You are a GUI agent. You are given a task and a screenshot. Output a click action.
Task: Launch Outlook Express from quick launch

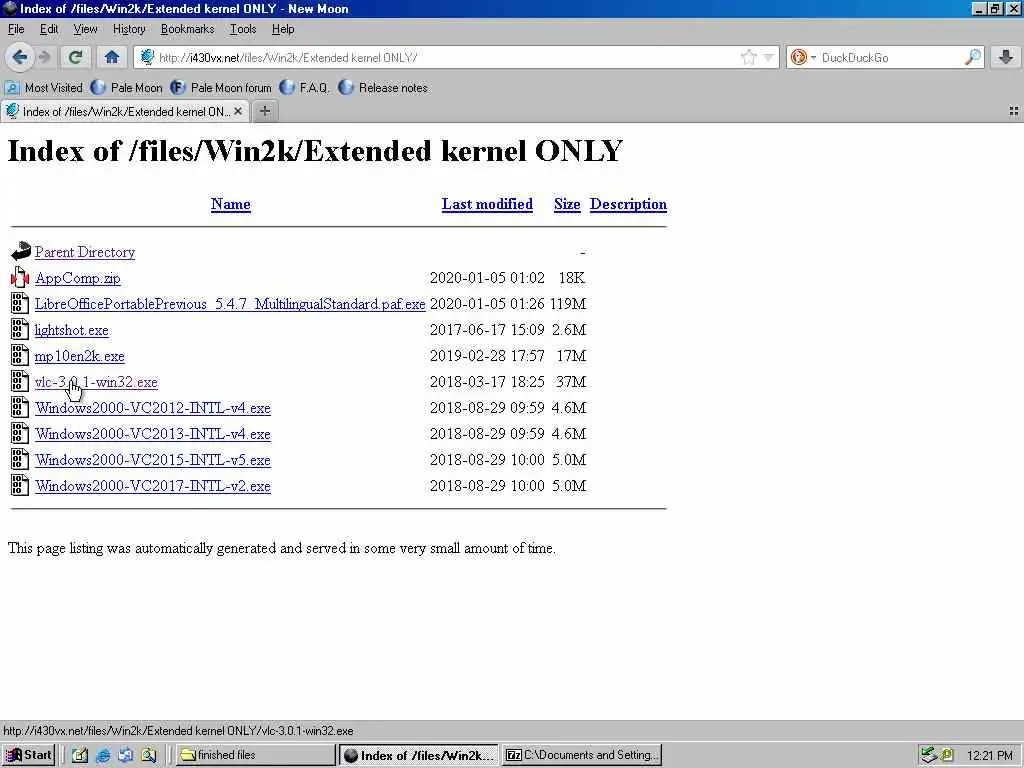pyautogui.click(x=125, y=756)
